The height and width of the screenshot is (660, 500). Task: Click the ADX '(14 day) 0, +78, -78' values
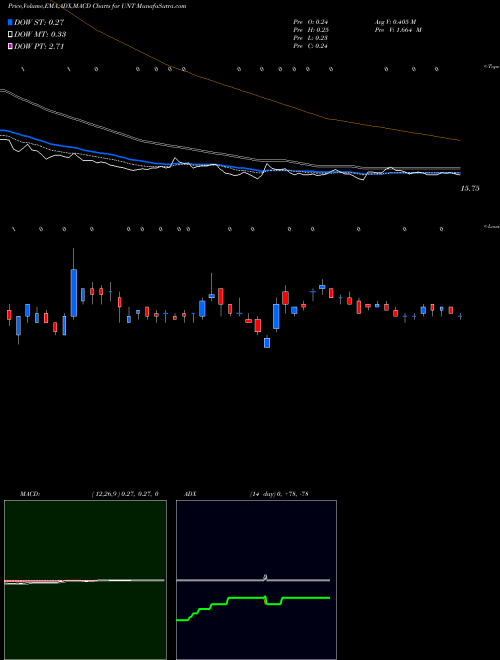pos(279,494)
